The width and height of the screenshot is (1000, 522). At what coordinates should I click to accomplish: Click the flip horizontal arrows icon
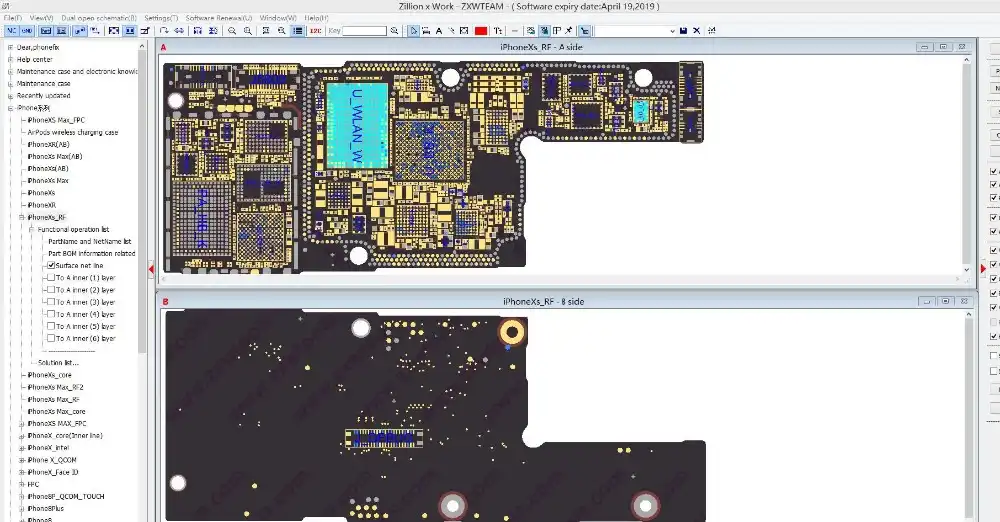coord(179,31)
